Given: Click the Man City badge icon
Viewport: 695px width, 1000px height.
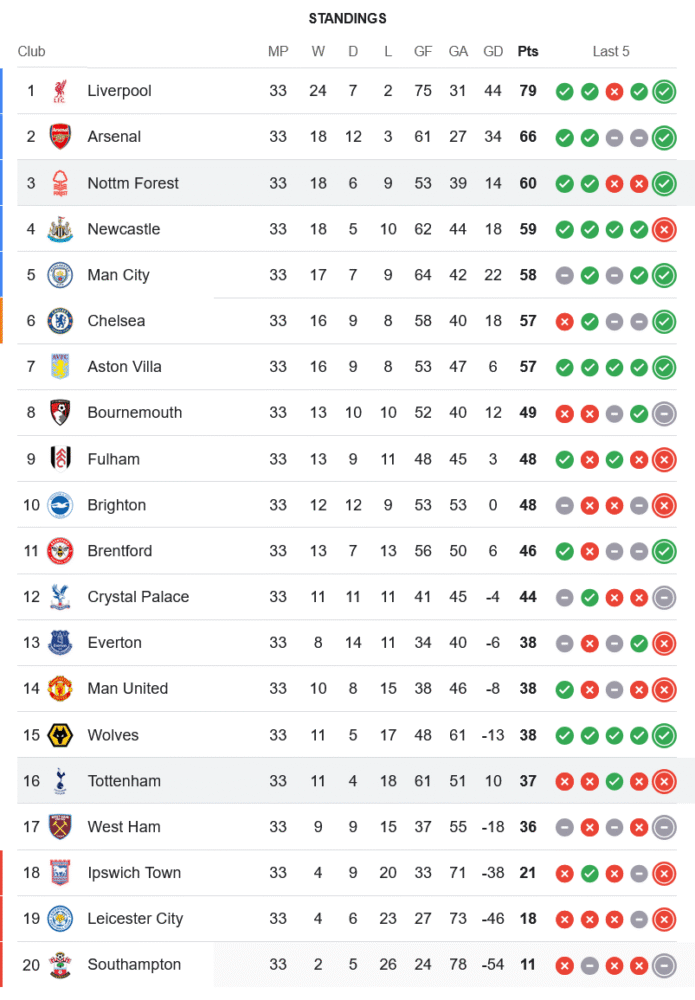Looking at the screenshot, I should [60, 275].
